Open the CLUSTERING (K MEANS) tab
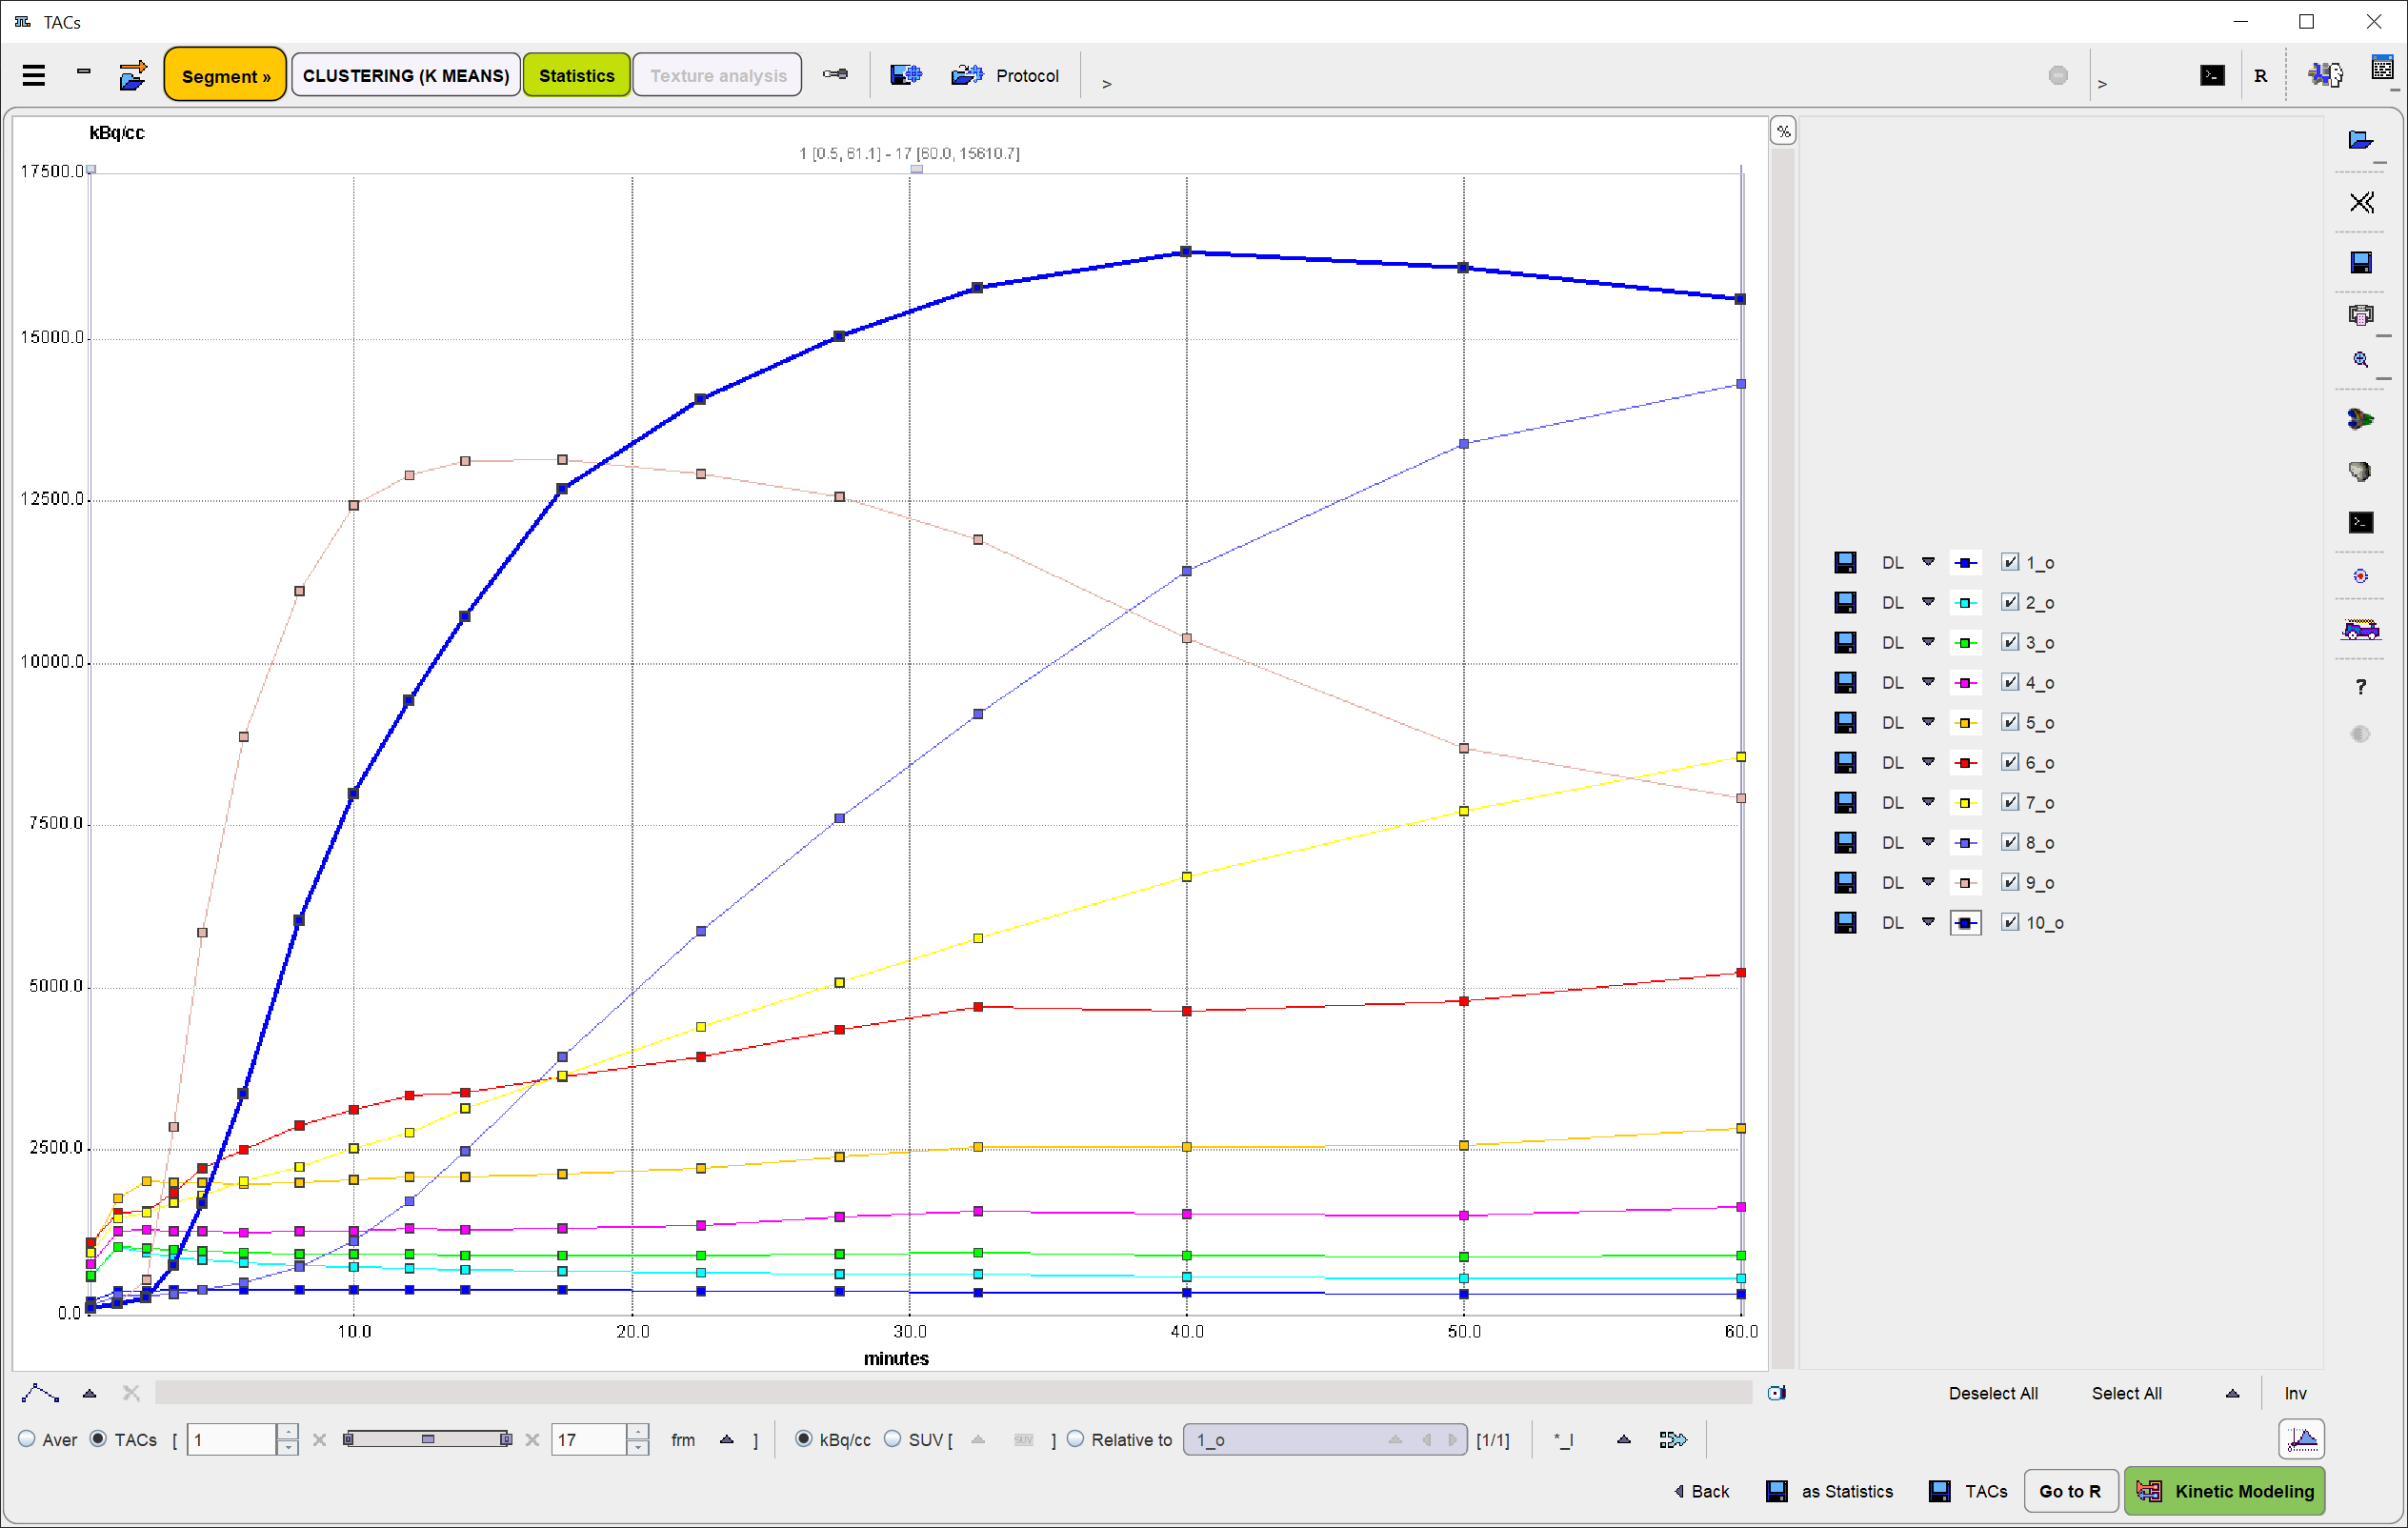The image size is (2408, 1528). click(x=406, y=75)
